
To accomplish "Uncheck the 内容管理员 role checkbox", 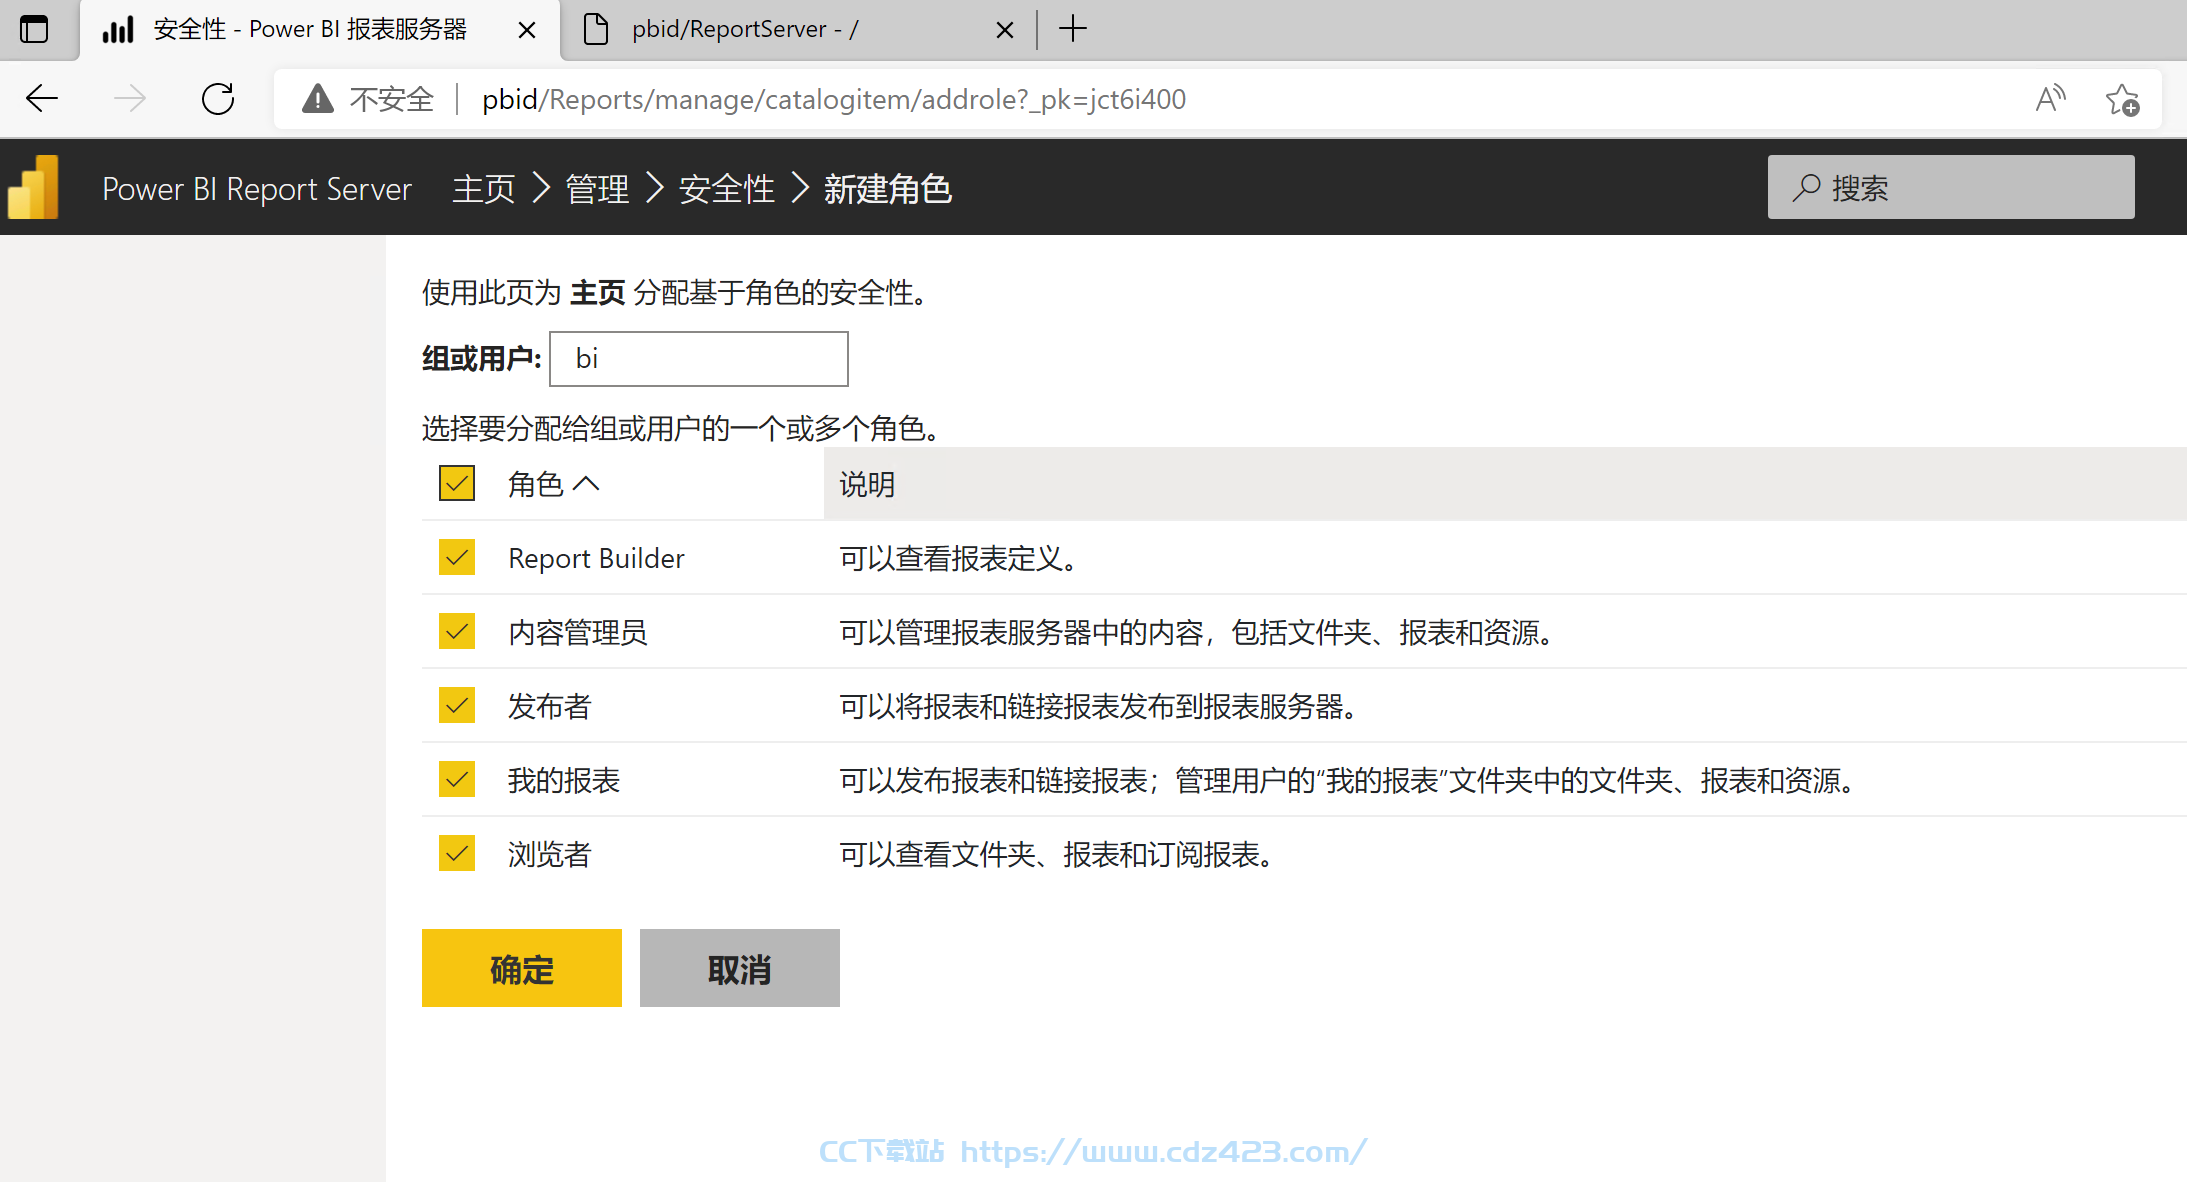I will pos(457,631).
